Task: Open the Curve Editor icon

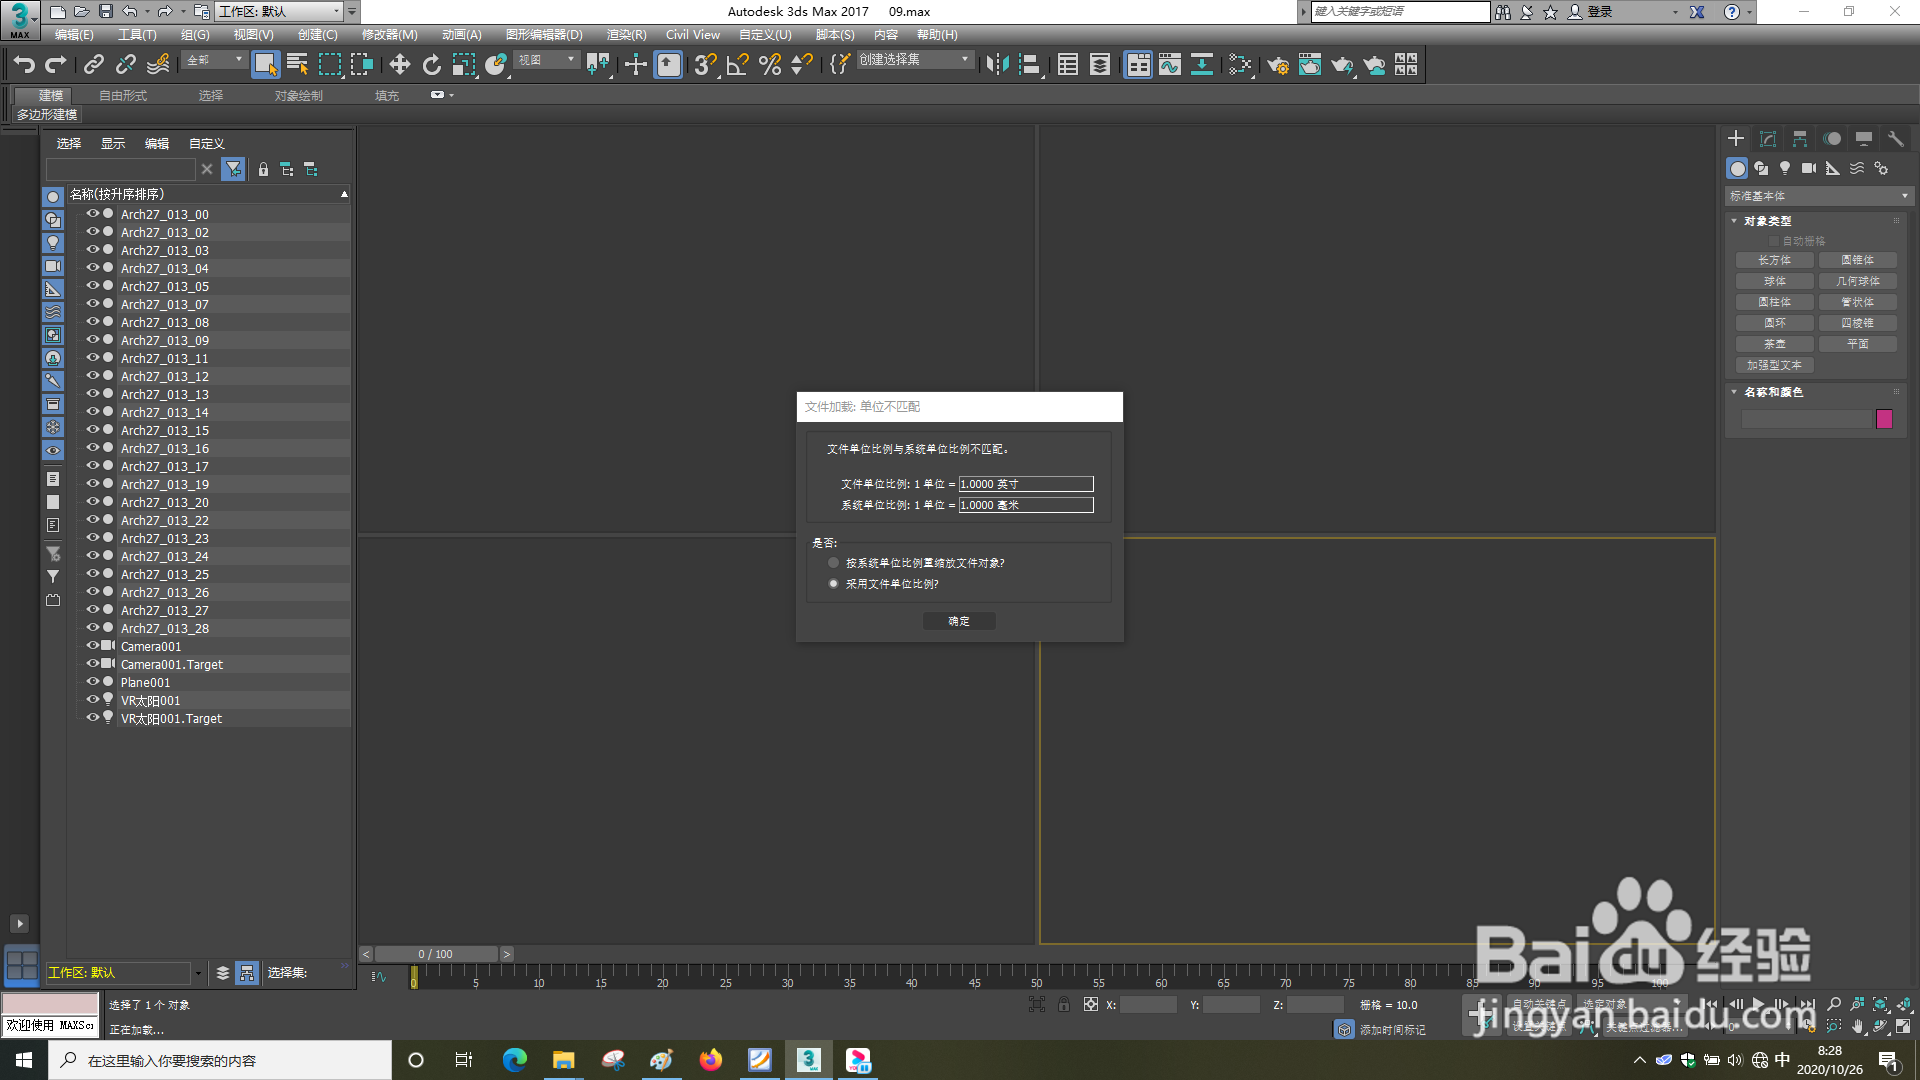Action: pyautogui.click(x=1168, y=64)
